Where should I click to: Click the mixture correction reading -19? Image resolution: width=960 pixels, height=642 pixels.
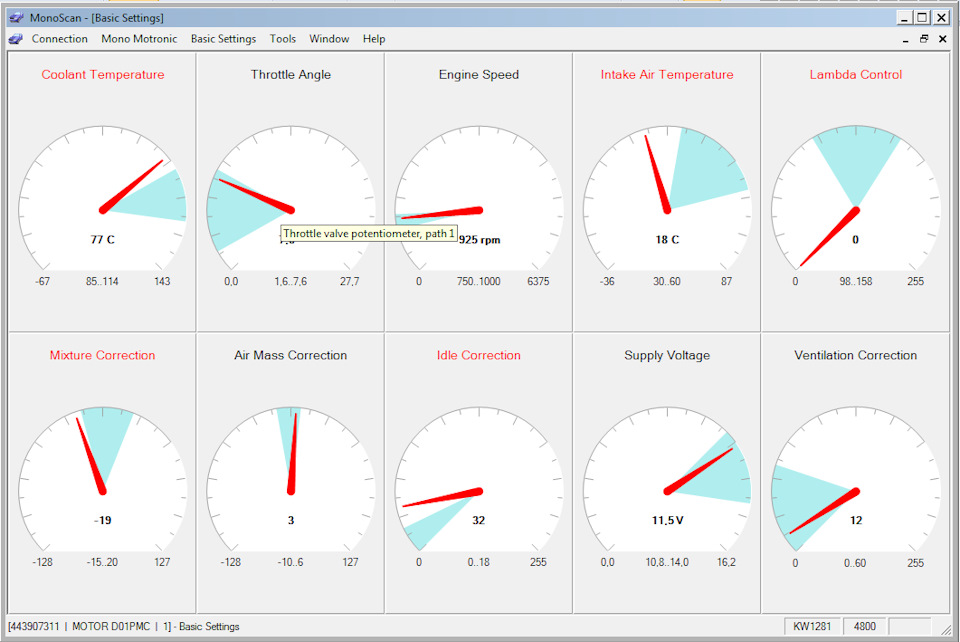click(x=103, y=520)
